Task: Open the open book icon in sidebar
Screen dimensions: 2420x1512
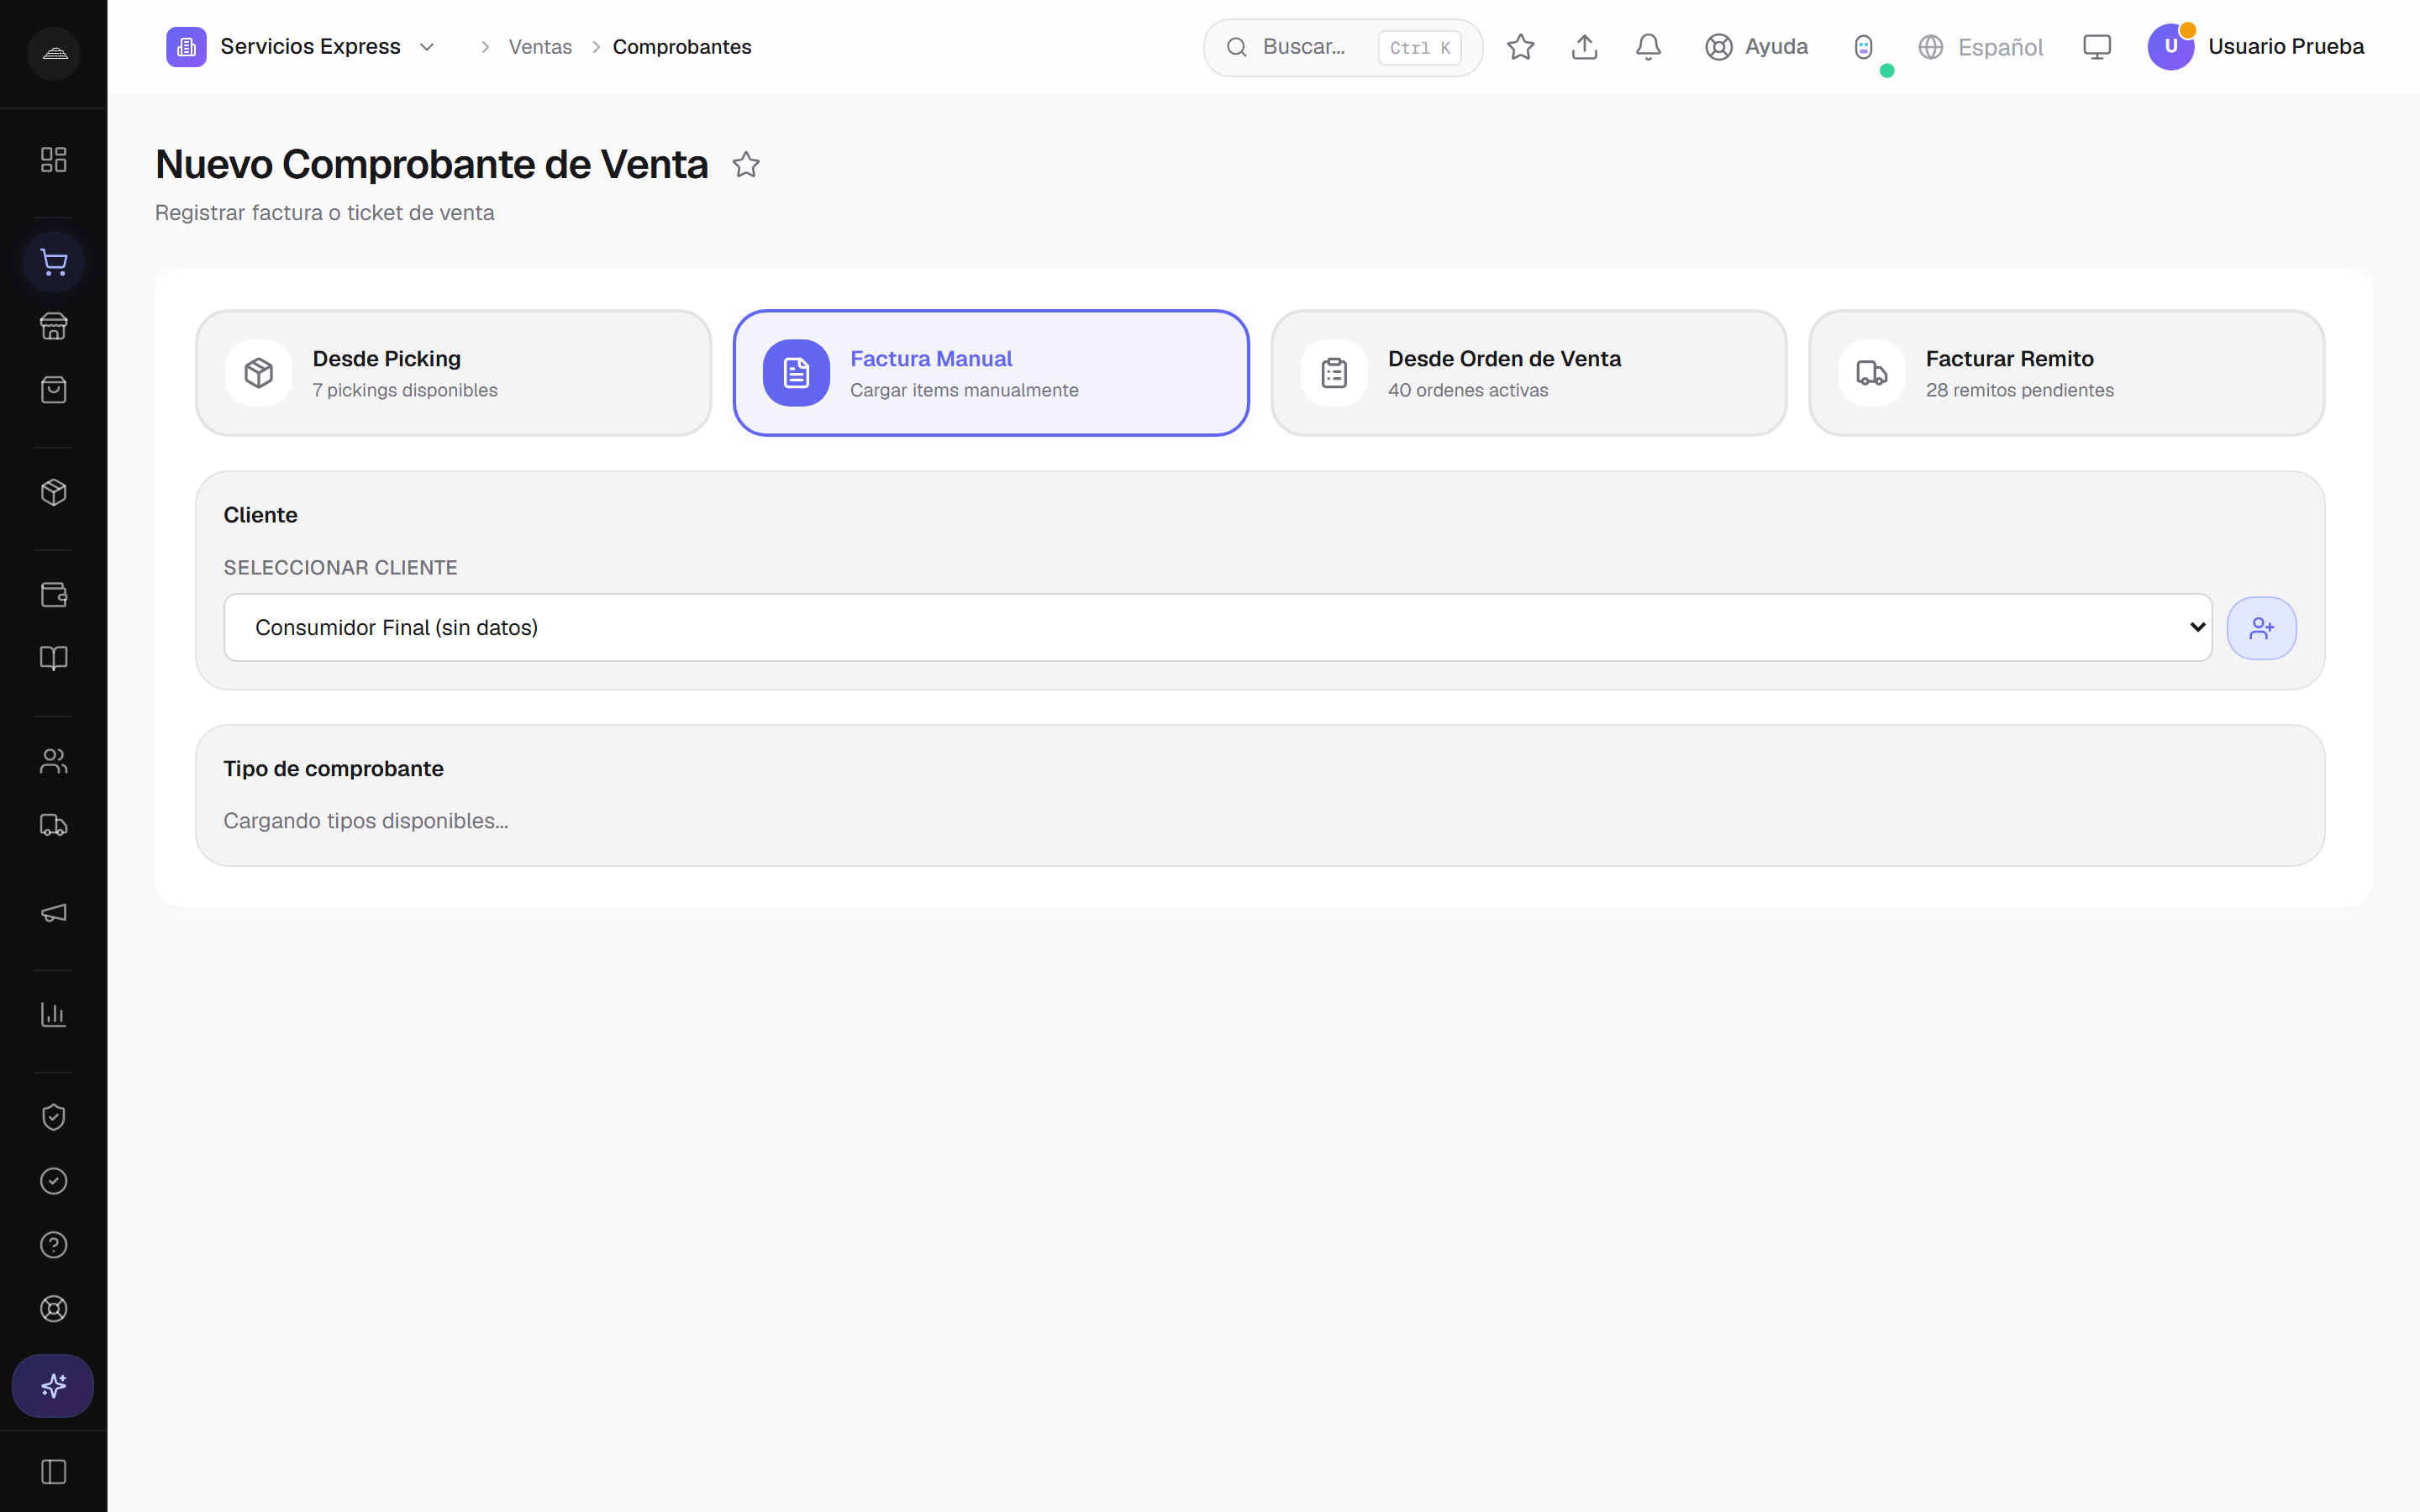Action: coord(53,658)
